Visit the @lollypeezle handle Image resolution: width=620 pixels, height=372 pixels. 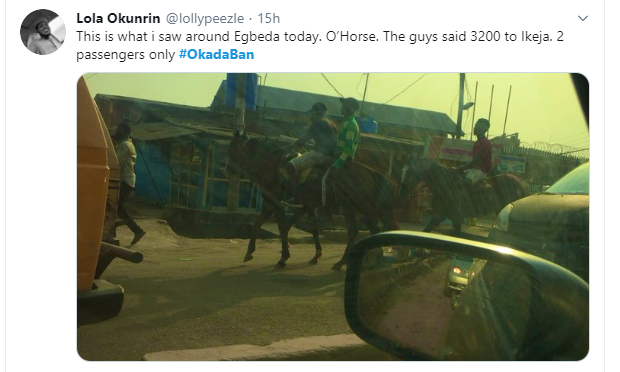(204, 18)
